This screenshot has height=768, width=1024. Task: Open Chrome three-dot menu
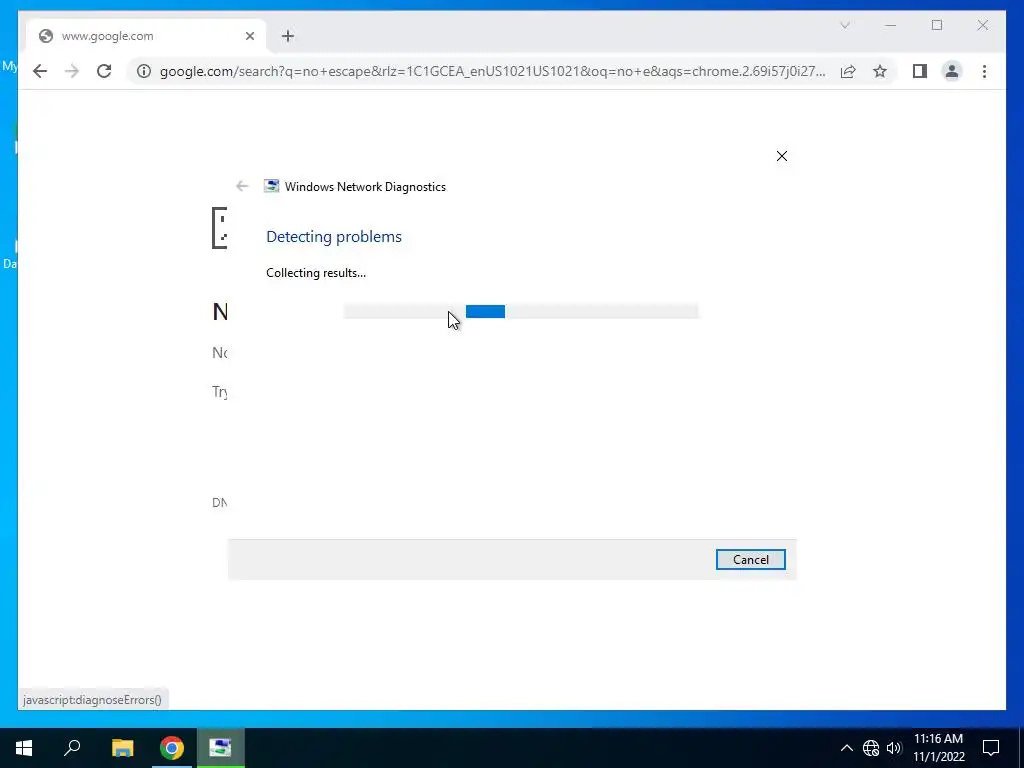[984, 71]
